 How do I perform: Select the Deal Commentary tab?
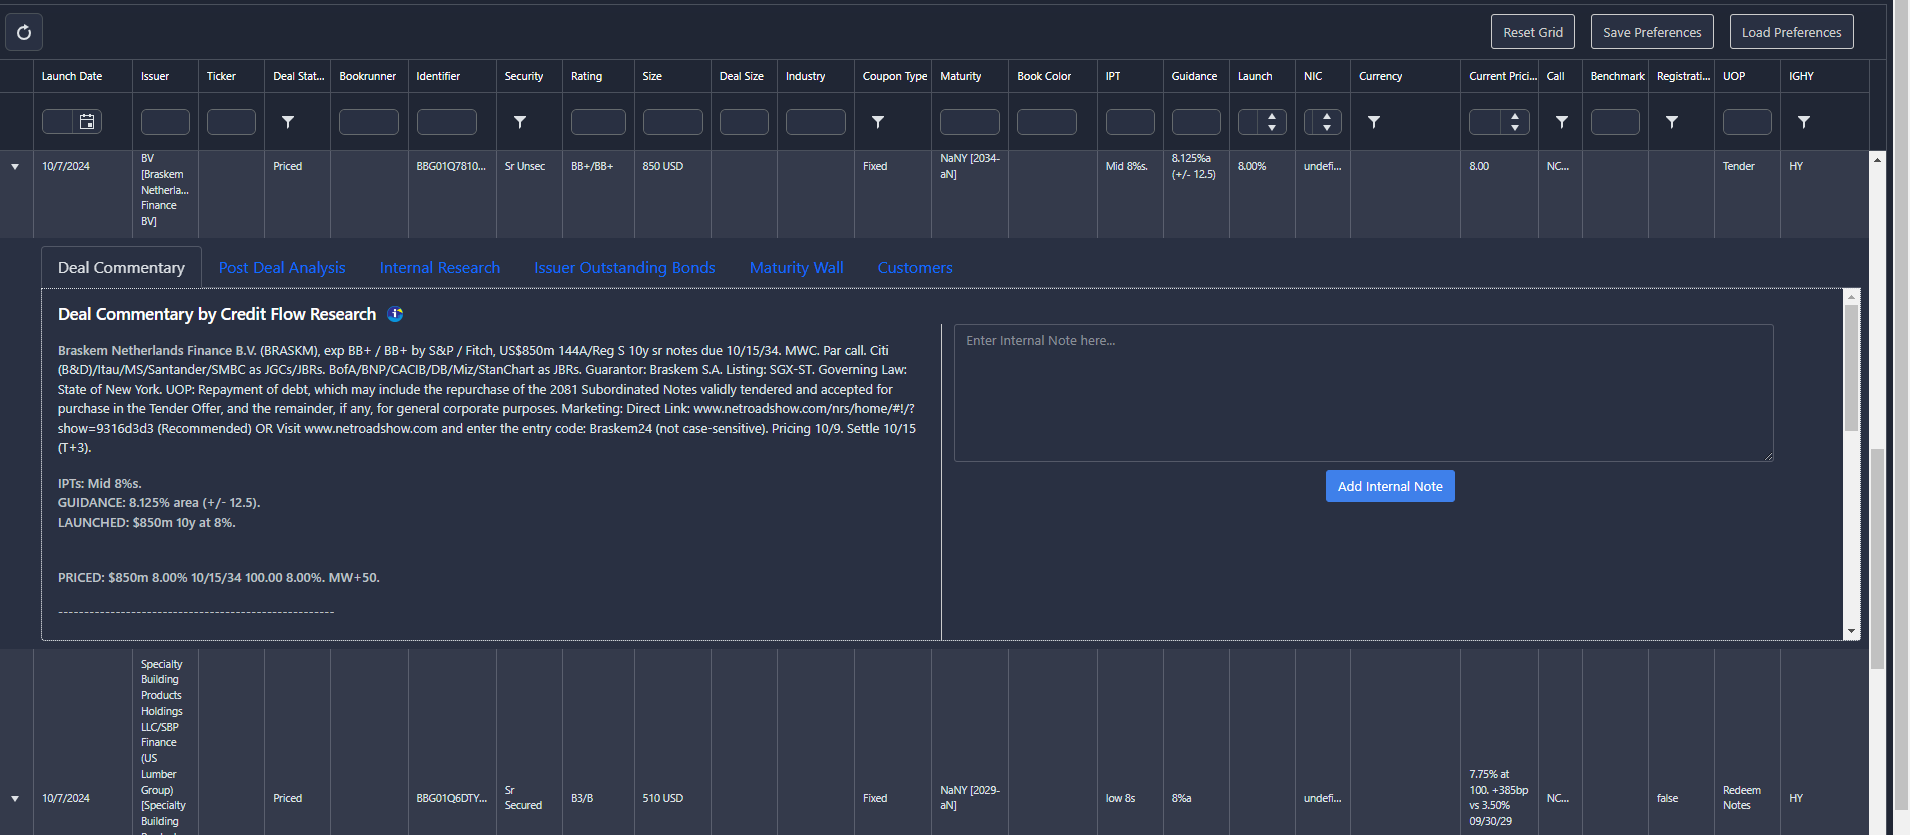(x=121, y=268)
